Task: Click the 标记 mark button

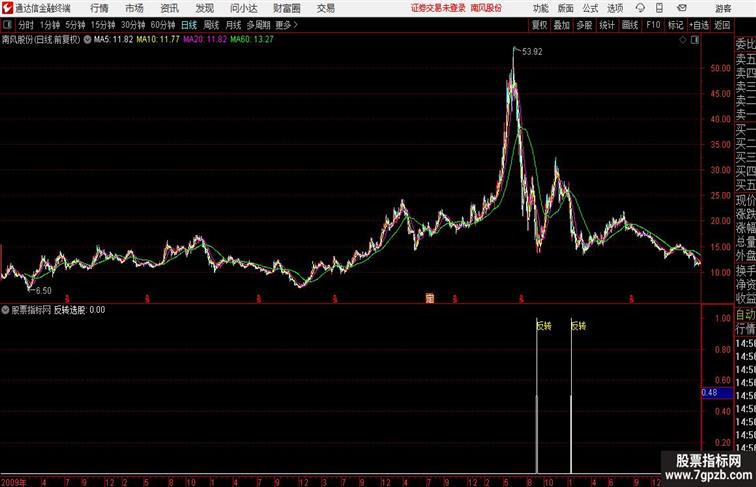Action: point(675,25)
